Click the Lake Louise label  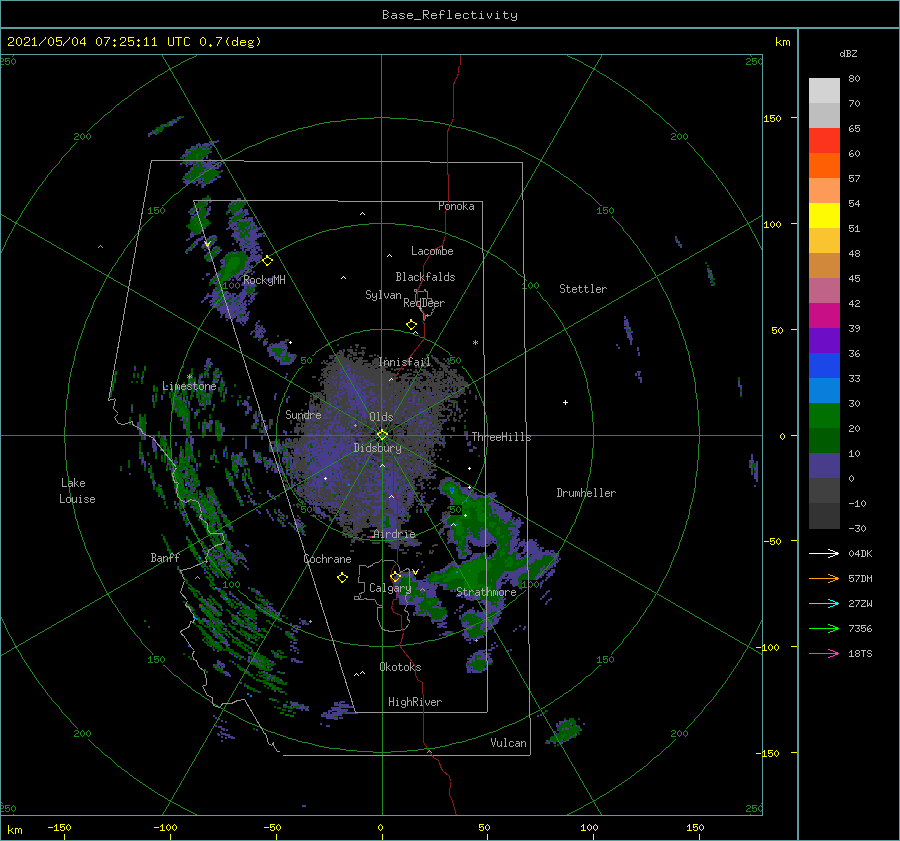pos(77,491)
